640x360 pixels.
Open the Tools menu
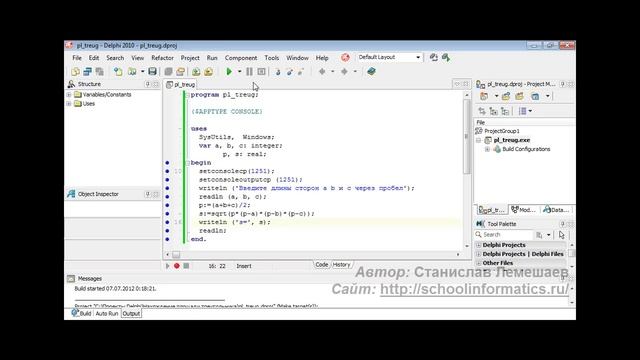271,58
